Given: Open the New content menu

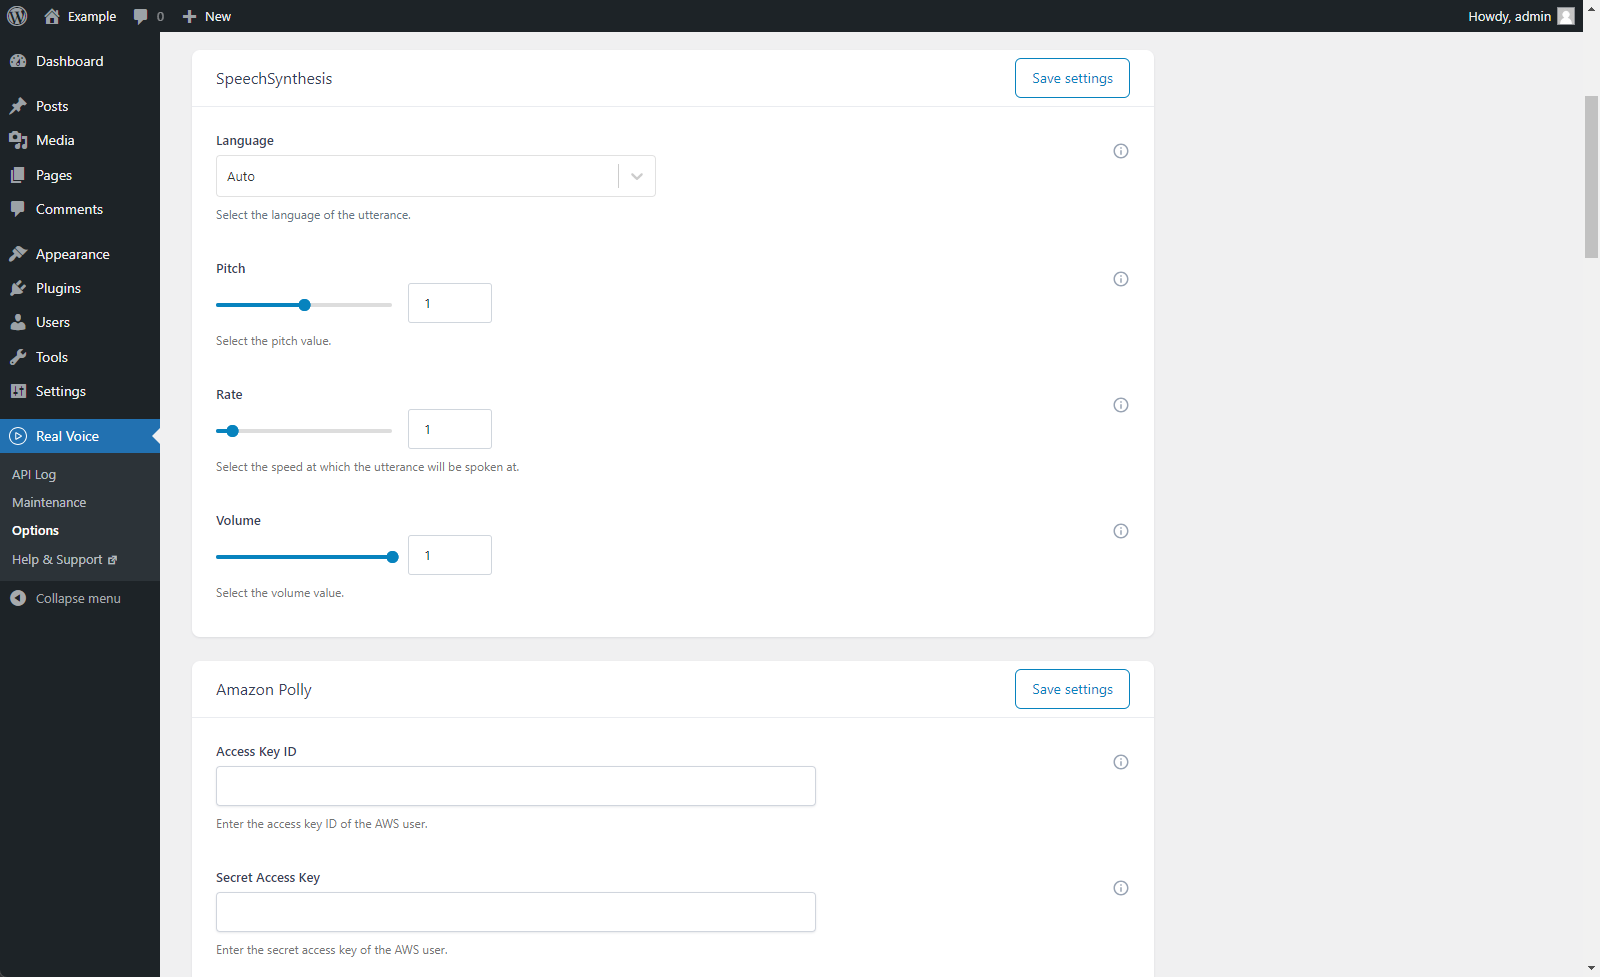Looking at the screenshot, I should [207, 16].
